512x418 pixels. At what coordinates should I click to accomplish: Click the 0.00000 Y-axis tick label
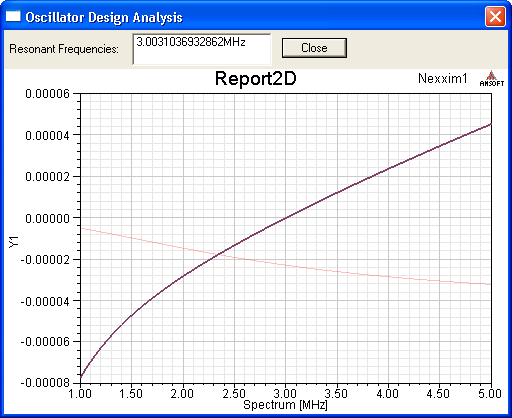(48, 219)
